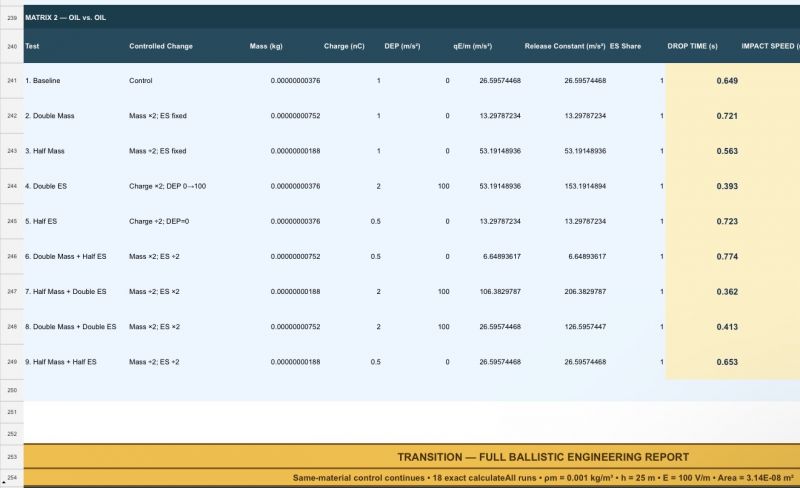
Task: Click DEP value 100 in Double ES row
Action: [x=443, y=186]
